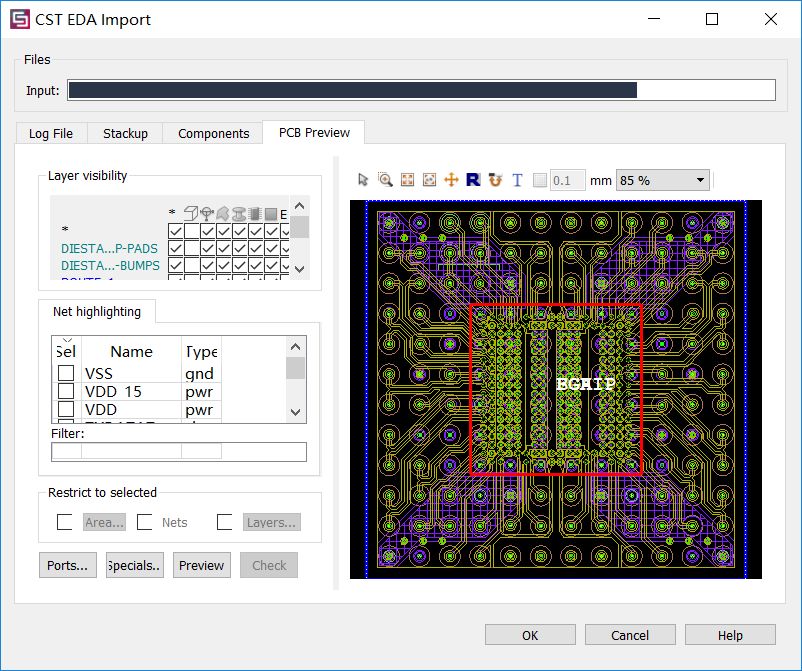Click net list scroll up arrow

tap(296, 347)
